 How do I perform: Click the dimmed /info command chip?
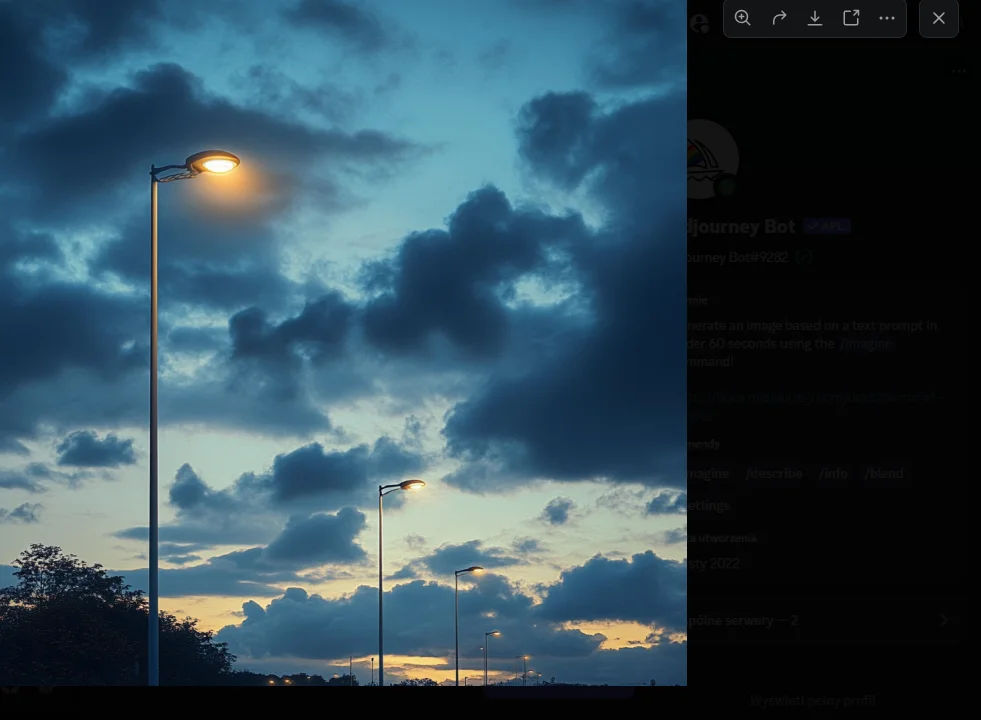(x=833, y=474)
